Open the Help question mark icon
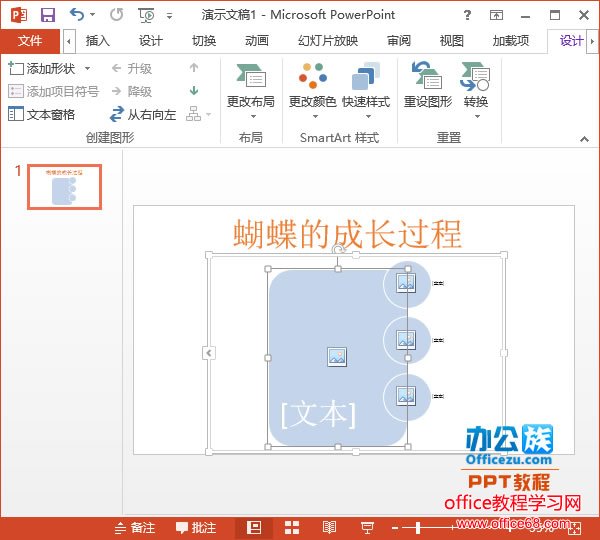Image resolution: width=600 pixels, height=540 pixels. [467, 15]
